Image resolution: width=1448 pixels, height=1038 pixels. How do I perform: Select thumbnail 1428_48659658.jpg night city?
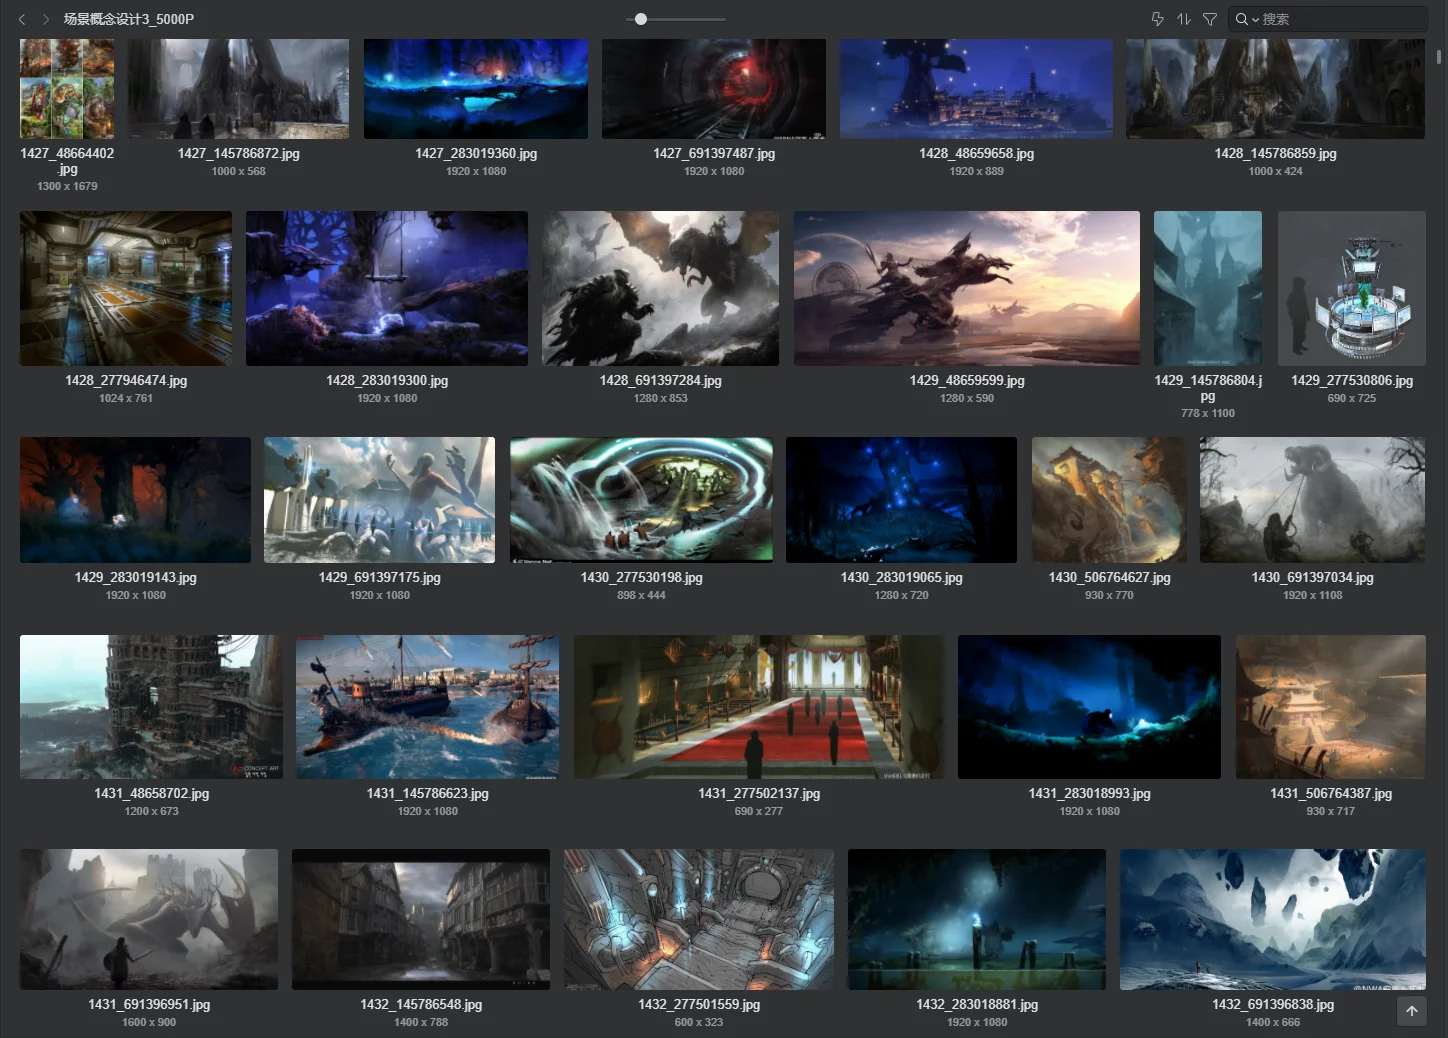976,88
